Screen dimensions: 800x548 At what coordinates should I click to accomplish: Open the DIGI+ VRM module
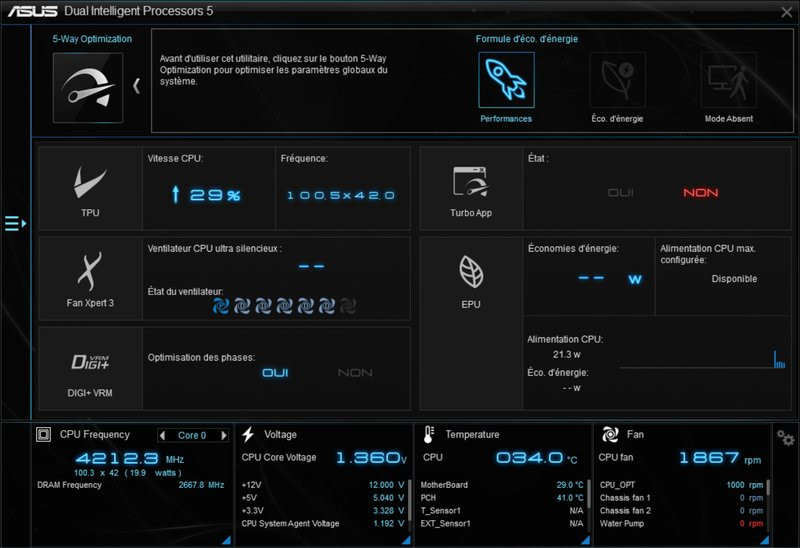pyautogui.click(x=90, y=368)
